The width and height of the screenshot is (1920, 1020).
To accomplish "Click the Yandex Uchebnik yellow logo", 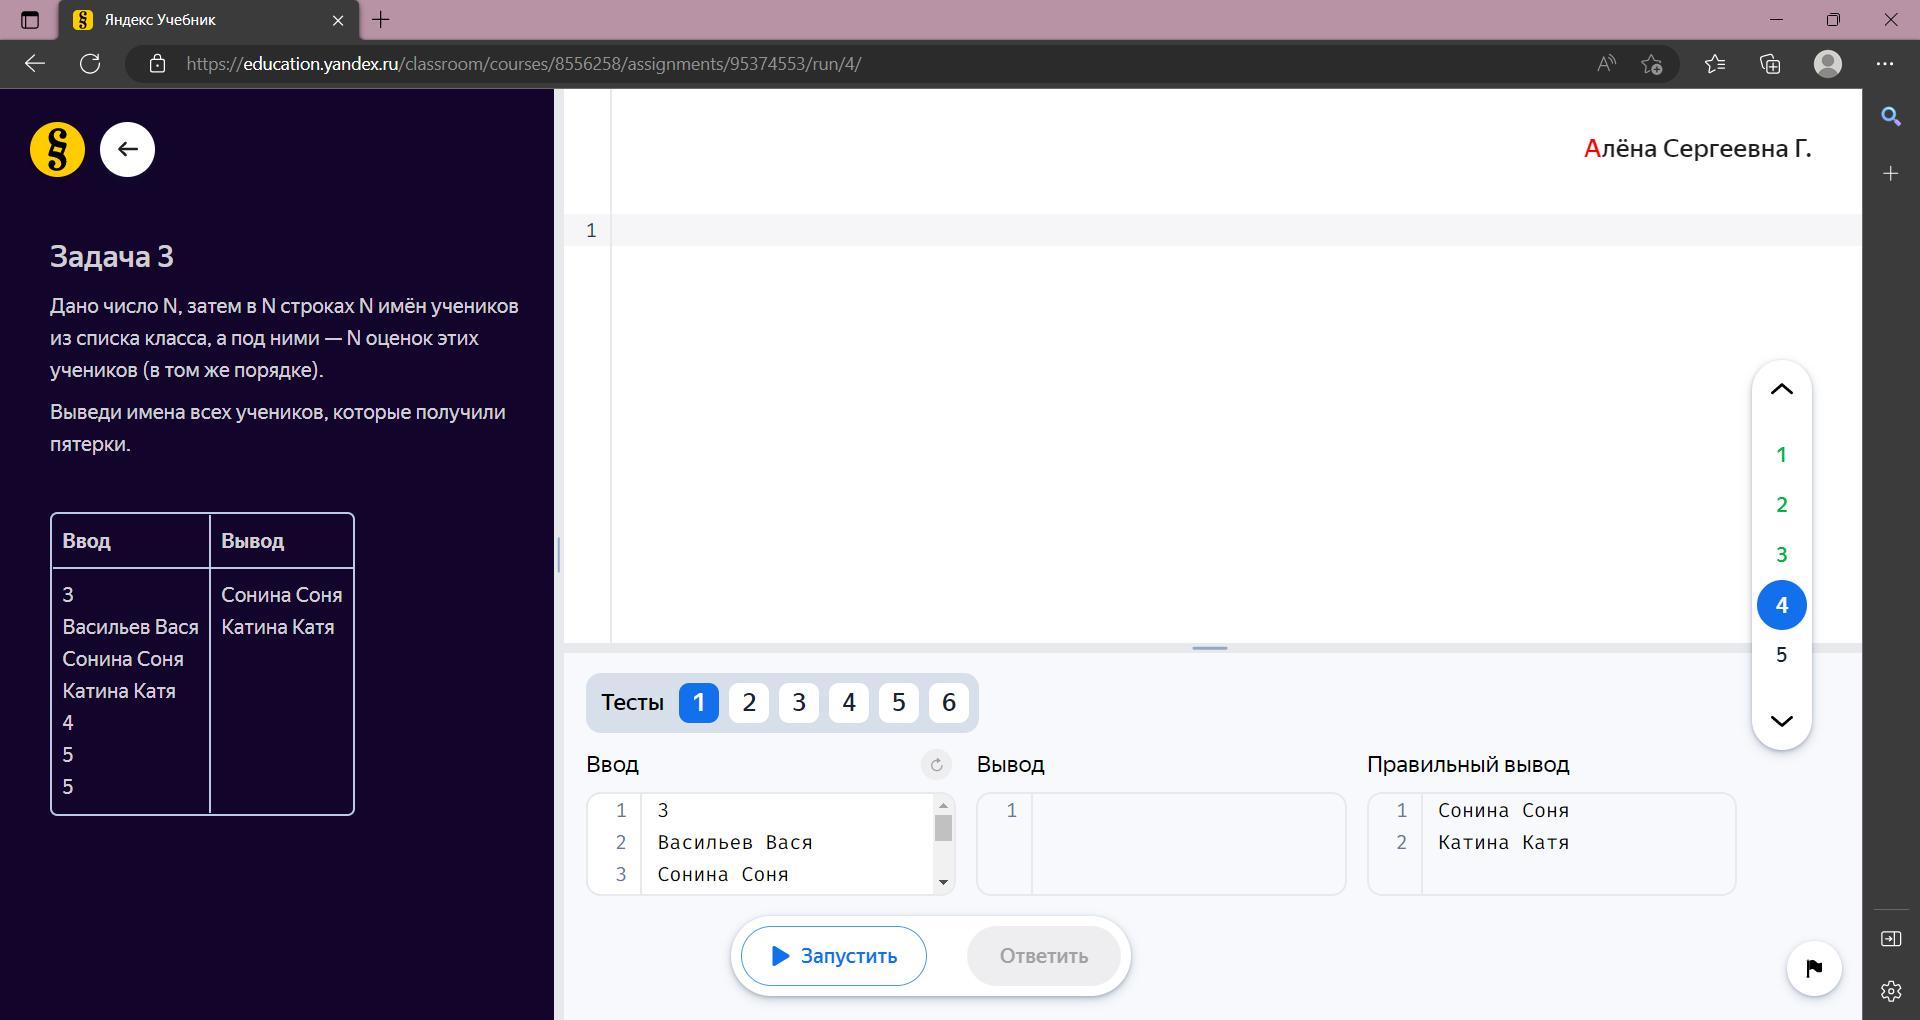I will pos(57,150).
